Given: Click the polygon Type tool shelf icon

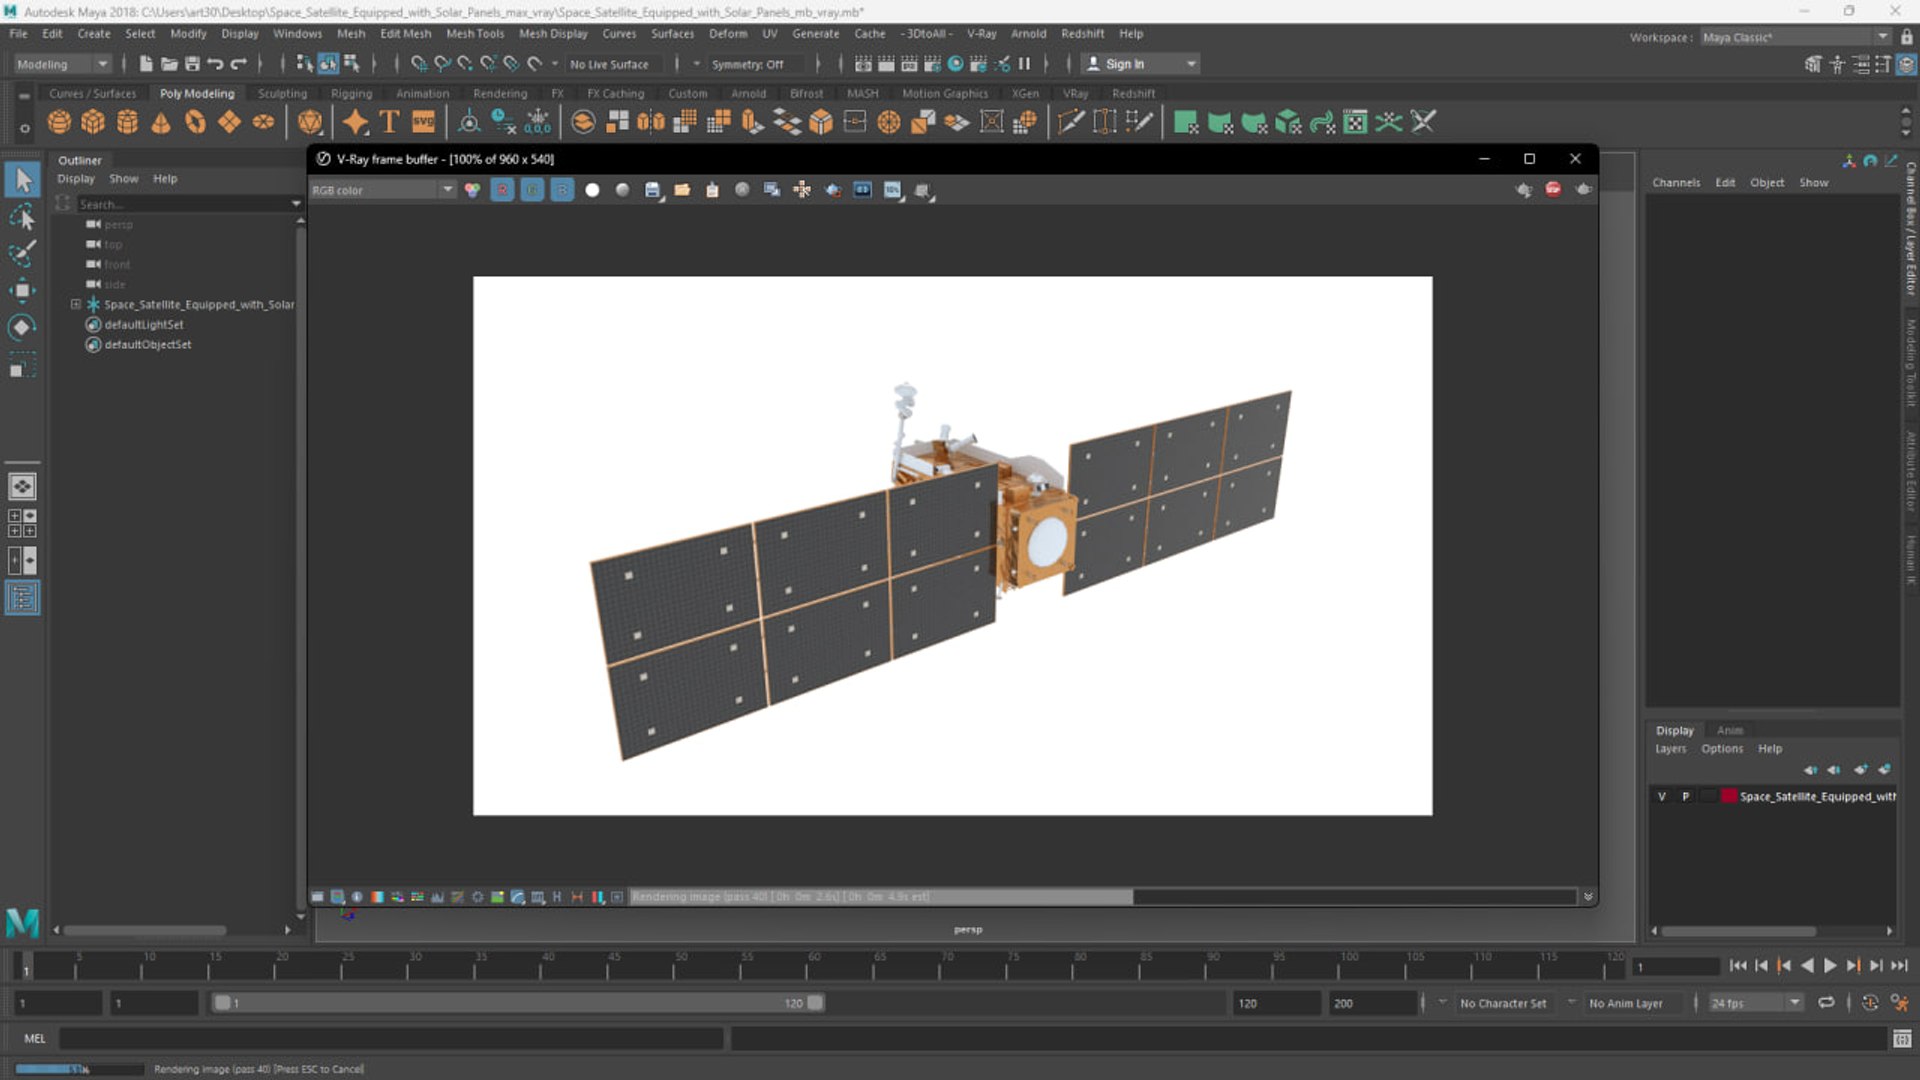Looking at the screenshot, I should (389, 122).
